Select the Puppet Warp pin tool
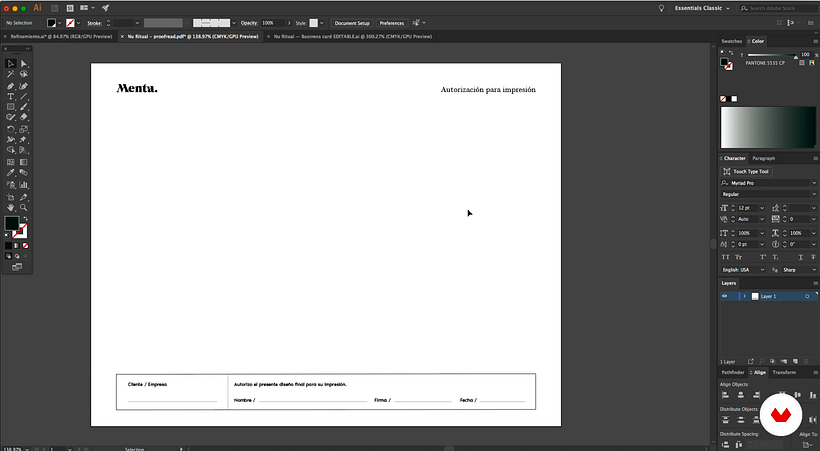 point(24,140)
